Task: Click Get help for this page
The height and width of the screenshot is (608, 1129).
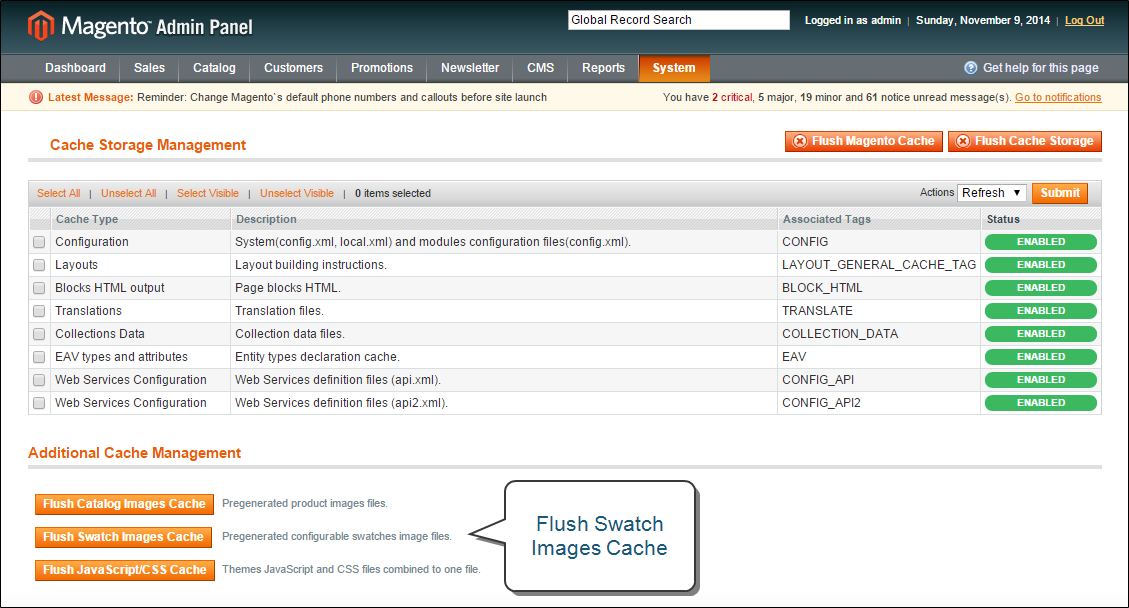Action: point(1040,68)
